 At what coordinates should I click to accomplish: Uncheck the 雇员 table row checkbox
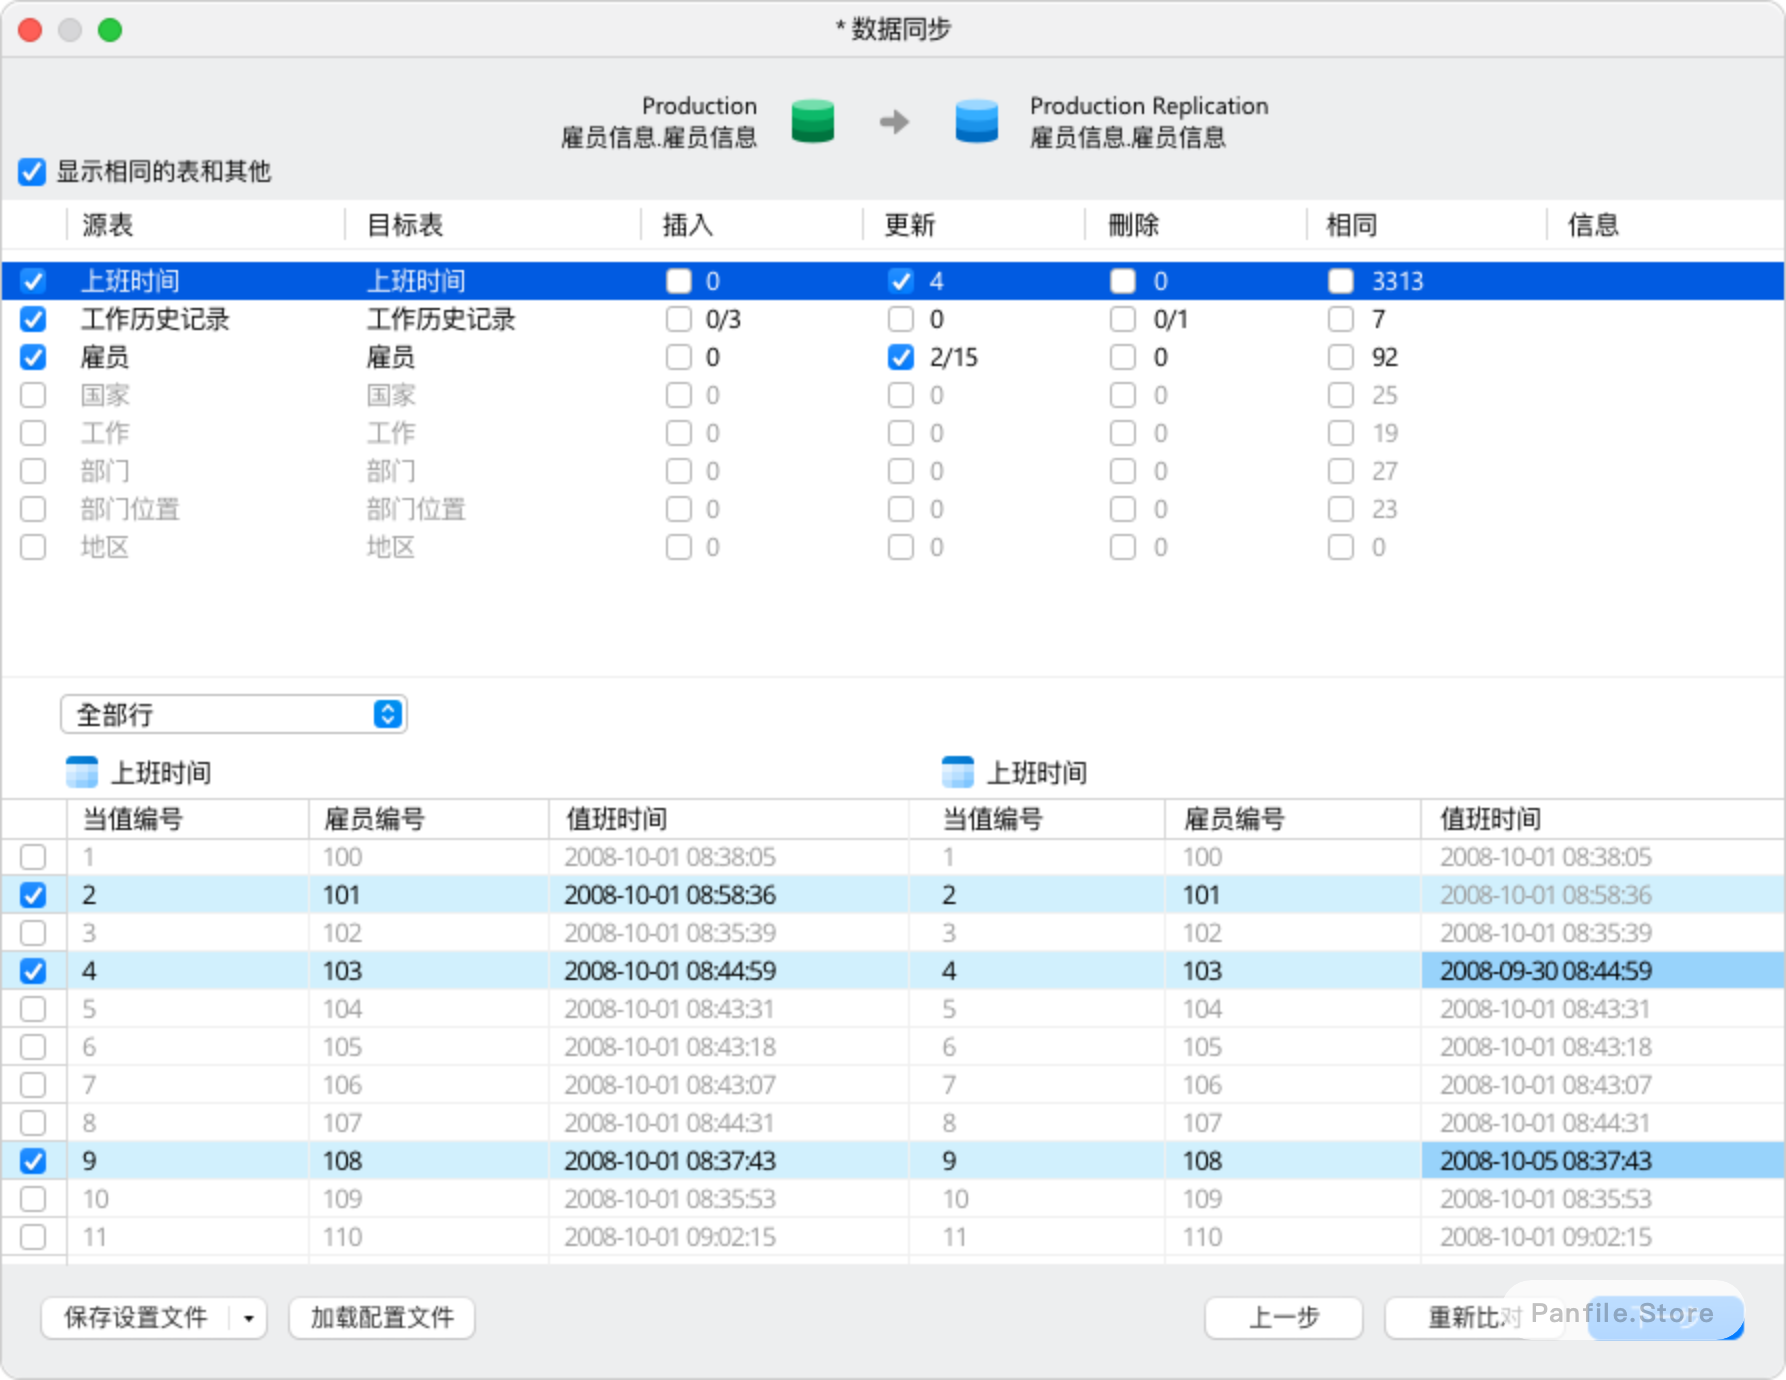point(33,357)
